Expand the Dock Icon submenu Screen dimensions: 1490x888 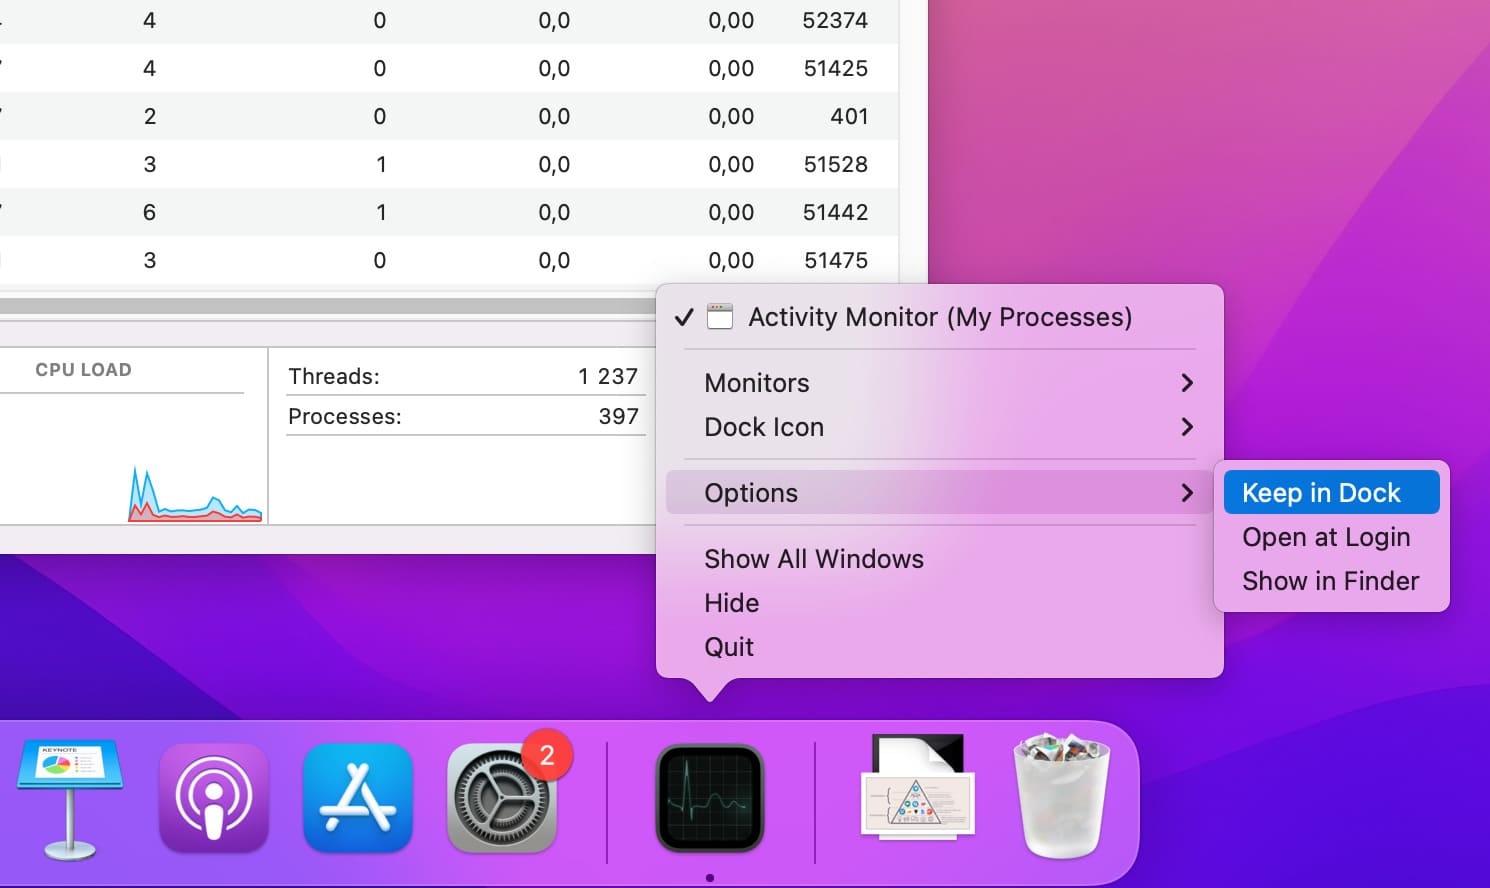point(940,427)
